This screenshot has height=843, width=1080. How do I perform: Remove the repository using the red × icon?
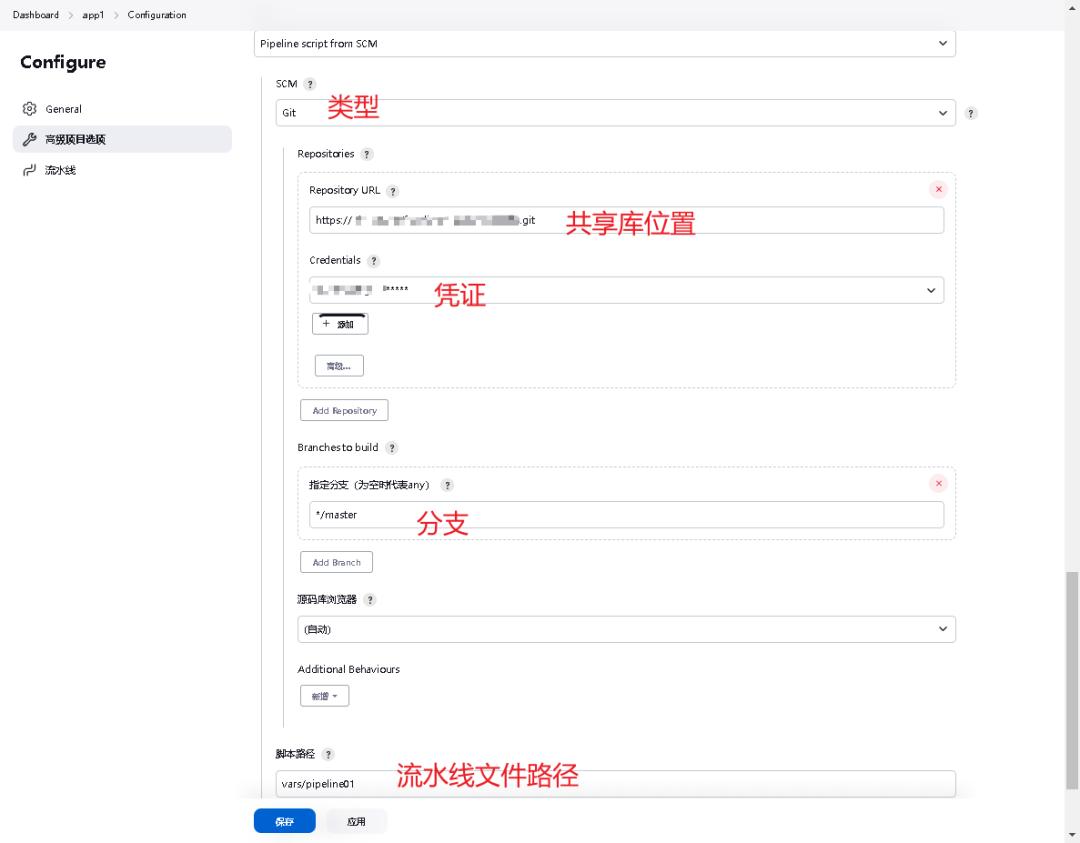click(x=938, y=188)
